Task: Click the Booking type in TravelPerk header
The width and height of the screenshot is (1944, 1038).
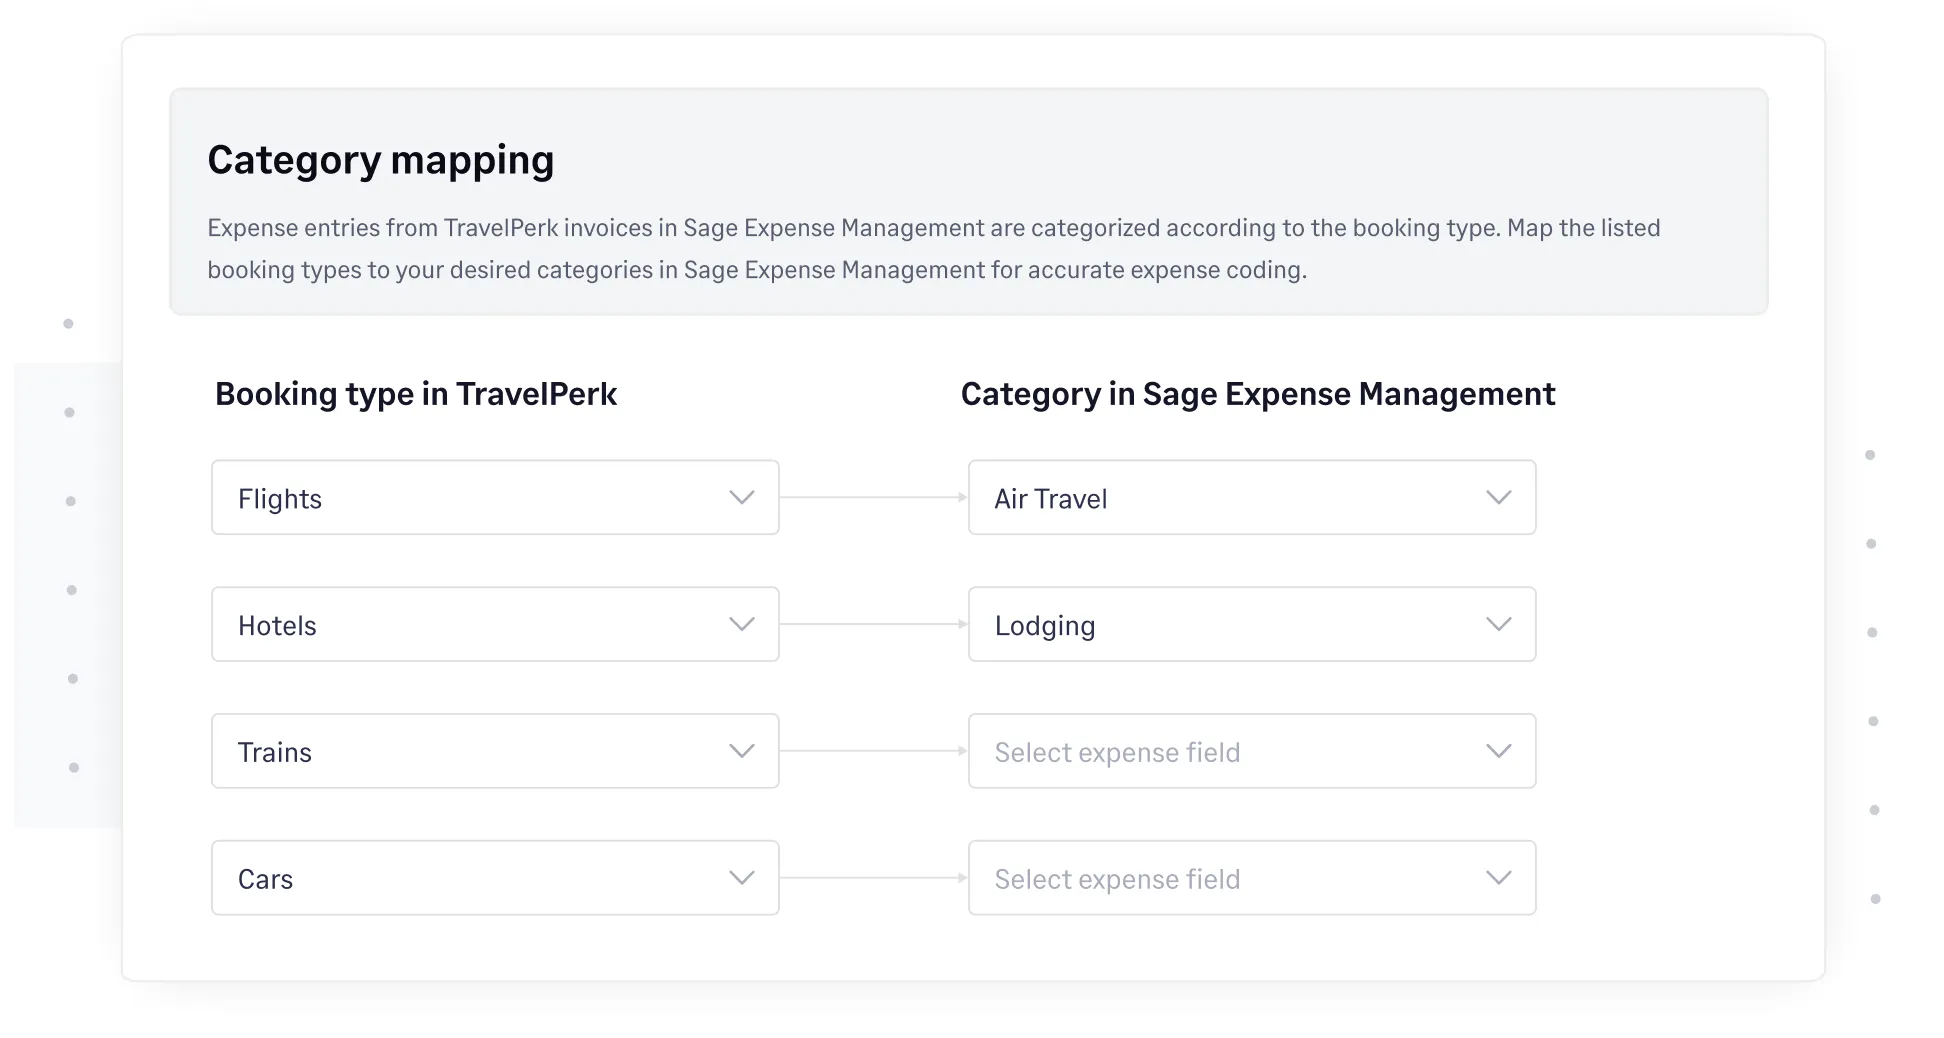Action: pos(417,394)
